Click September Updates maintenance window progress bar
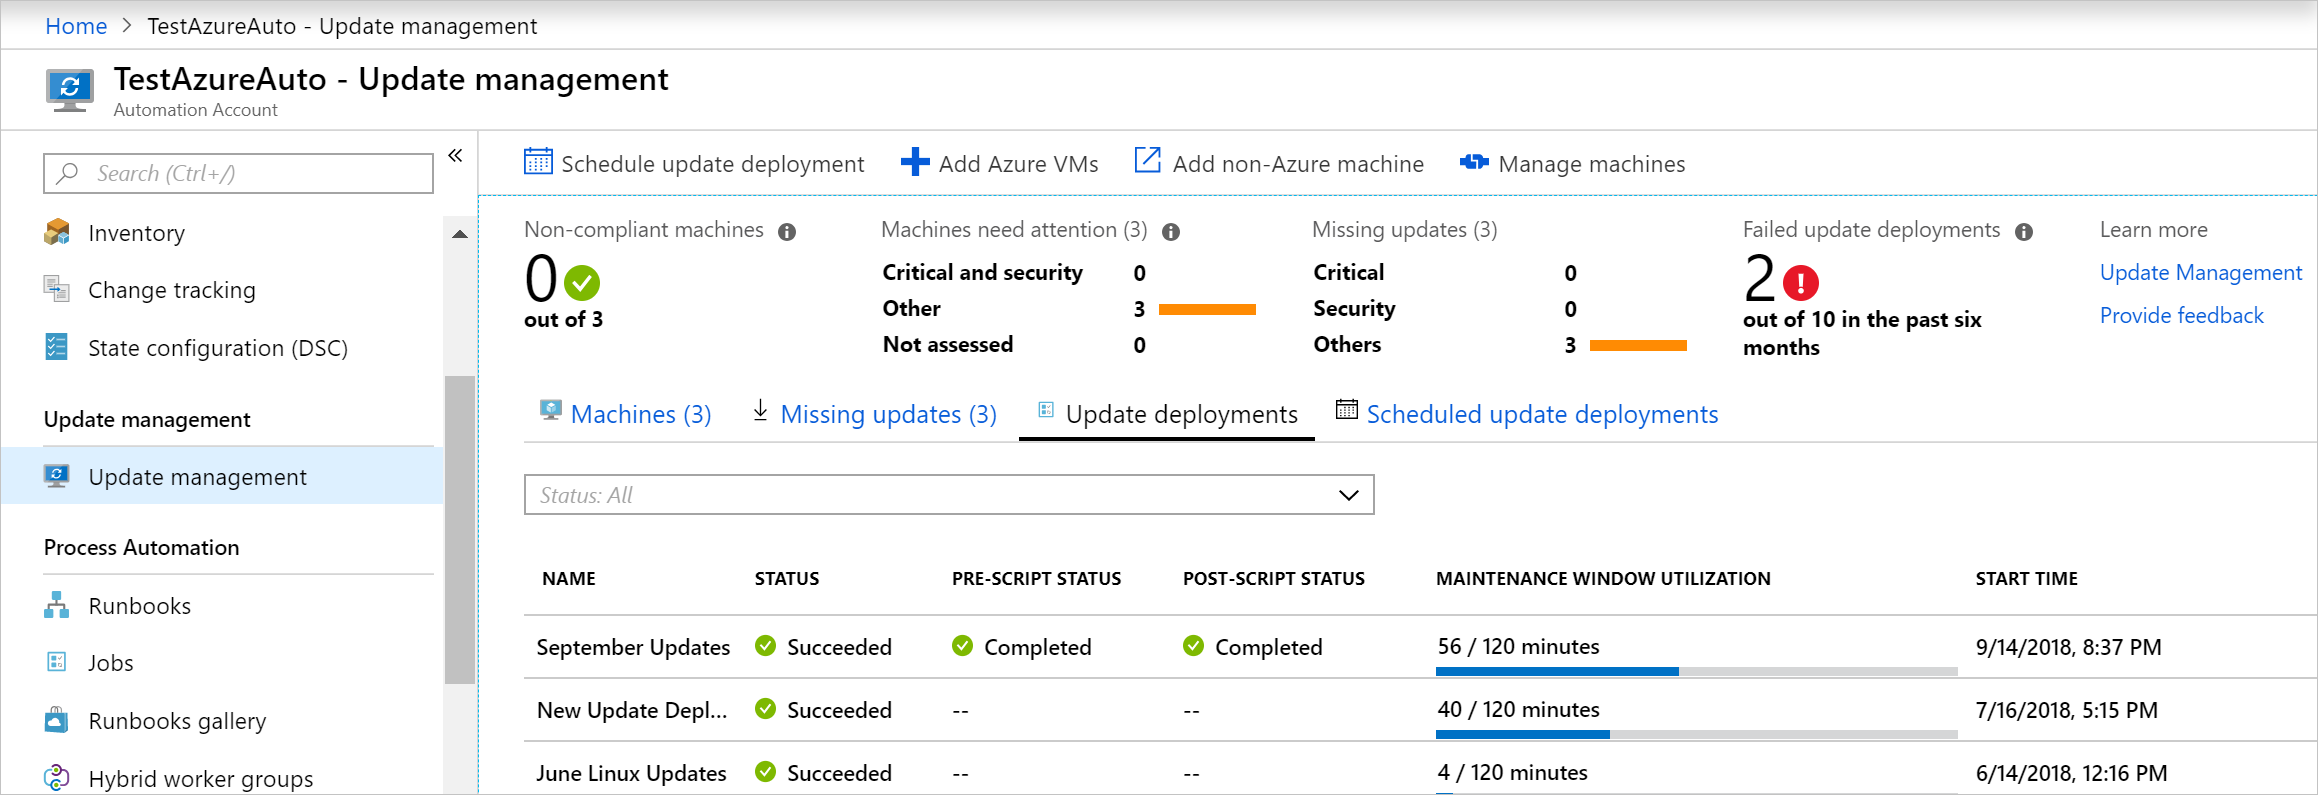The image size is (2318, 795). [1695, 671]
